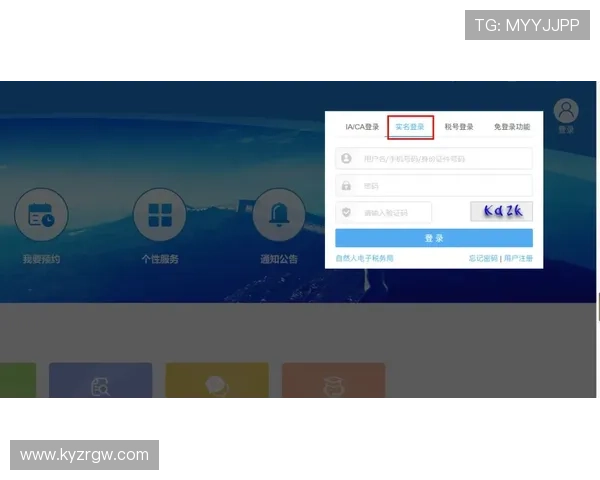This screenshot has height=480, width=600.
Task: Open the 自然人电子税务局 link
Action: click(364, 258)
